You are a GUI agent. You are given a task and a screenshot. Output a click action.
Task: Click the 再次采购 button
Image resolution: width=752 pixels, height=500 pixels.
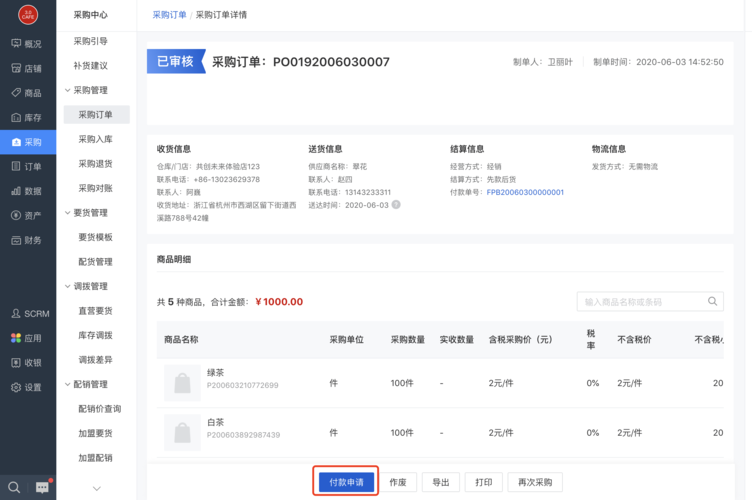tap(535, 482)
